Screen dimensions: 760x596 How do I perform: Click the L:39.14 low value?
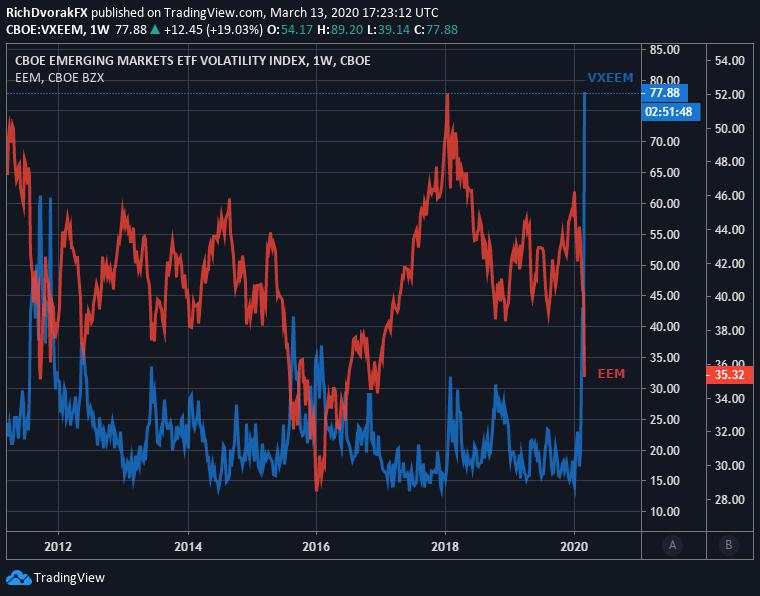pos(388,30)
